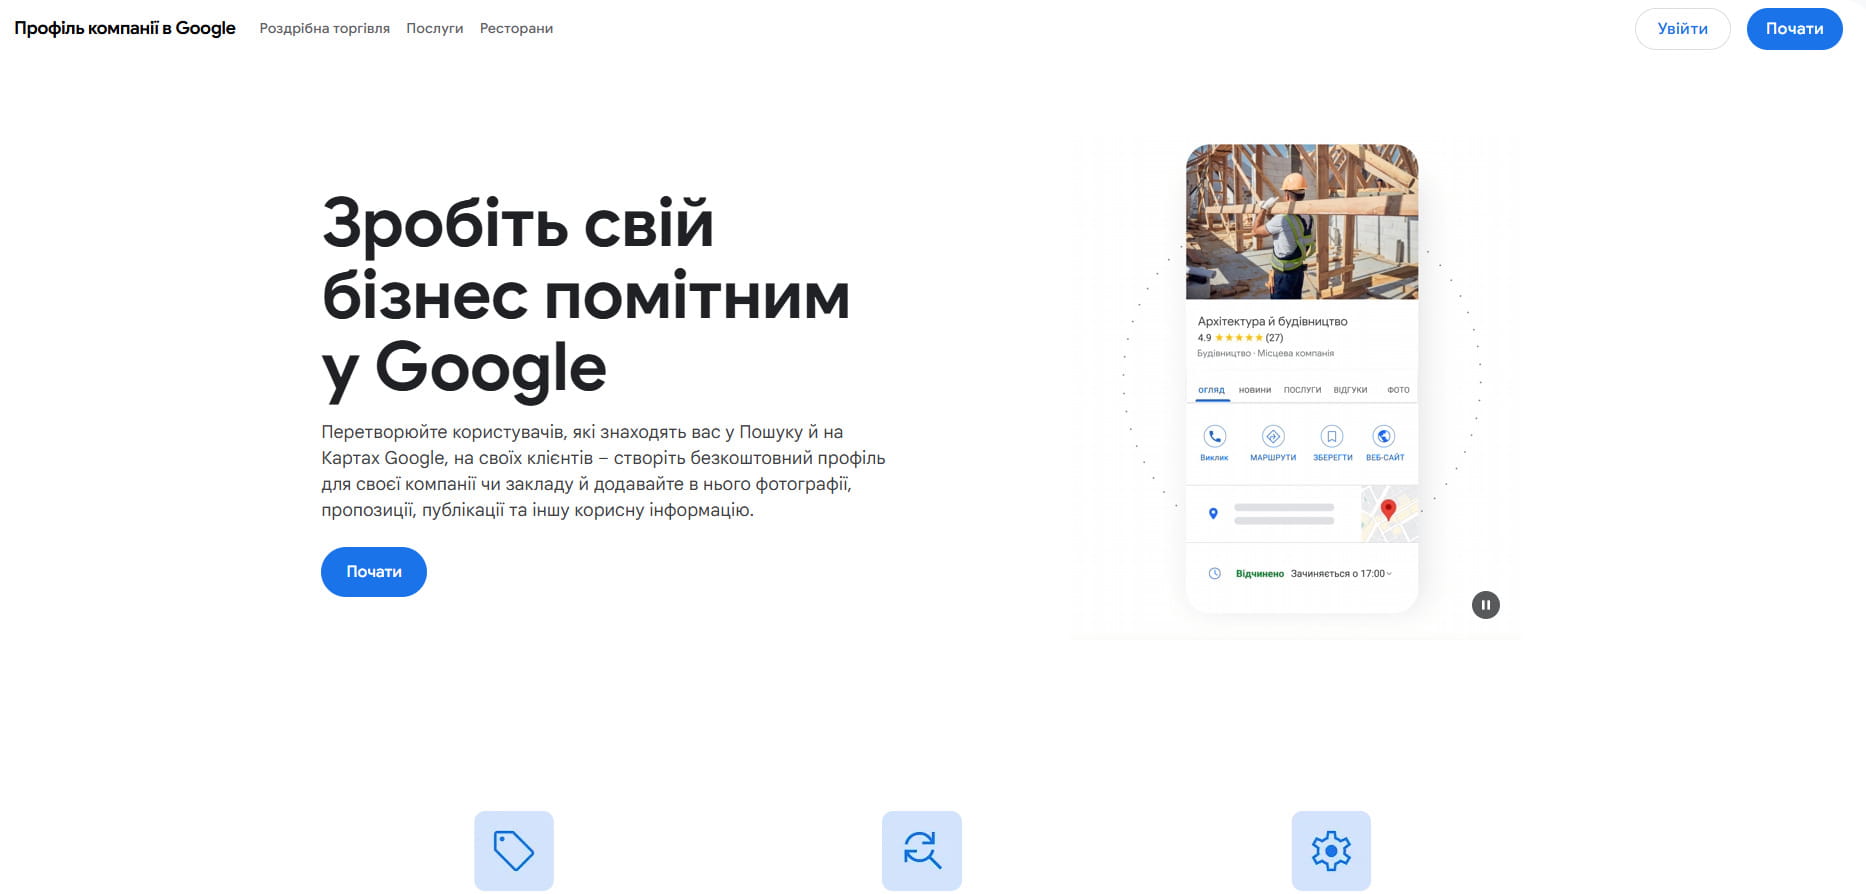1866x894 pixels.
Task: Open Ресторани in top navigation
Action: point(516,28)
